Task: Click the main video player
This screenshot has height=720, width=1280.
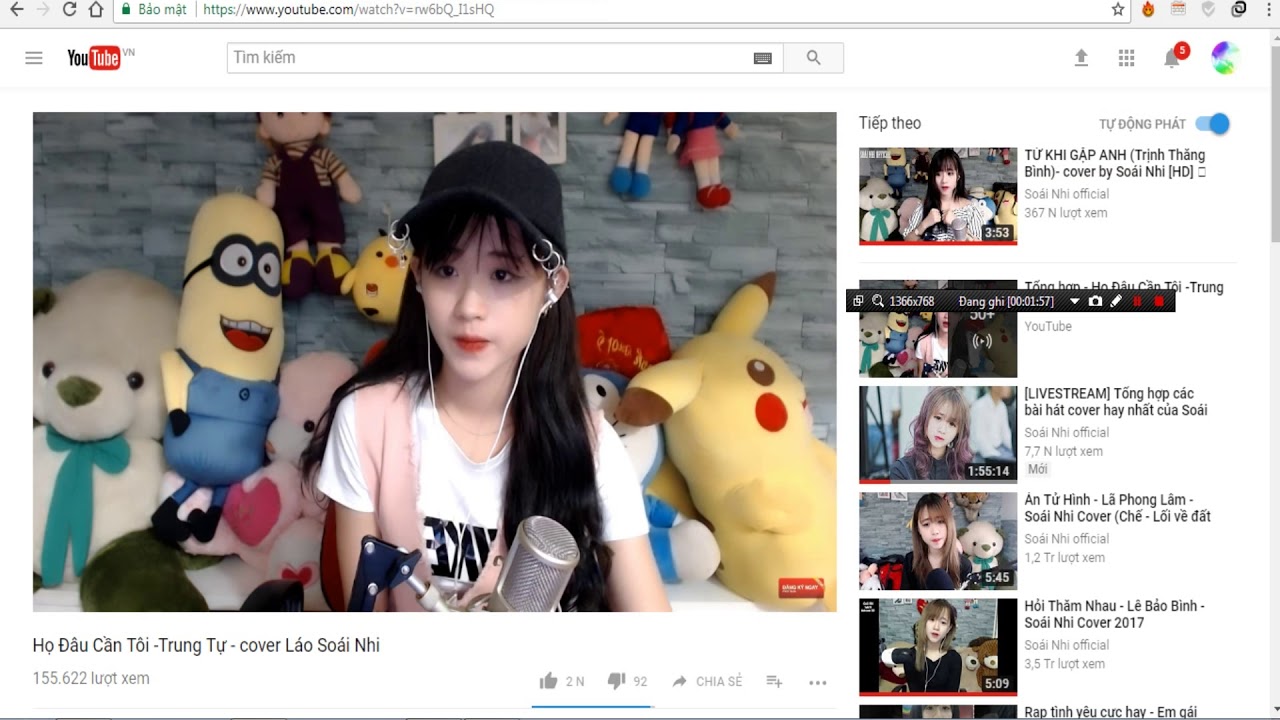Action: tap(434, 361)
